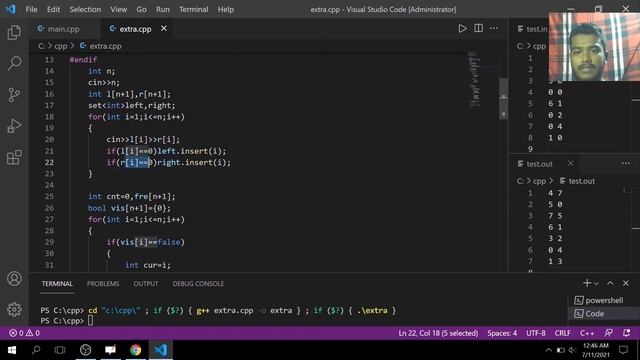Open the Go menu
The image size is (640, 360).
click(x=141, y=9)
